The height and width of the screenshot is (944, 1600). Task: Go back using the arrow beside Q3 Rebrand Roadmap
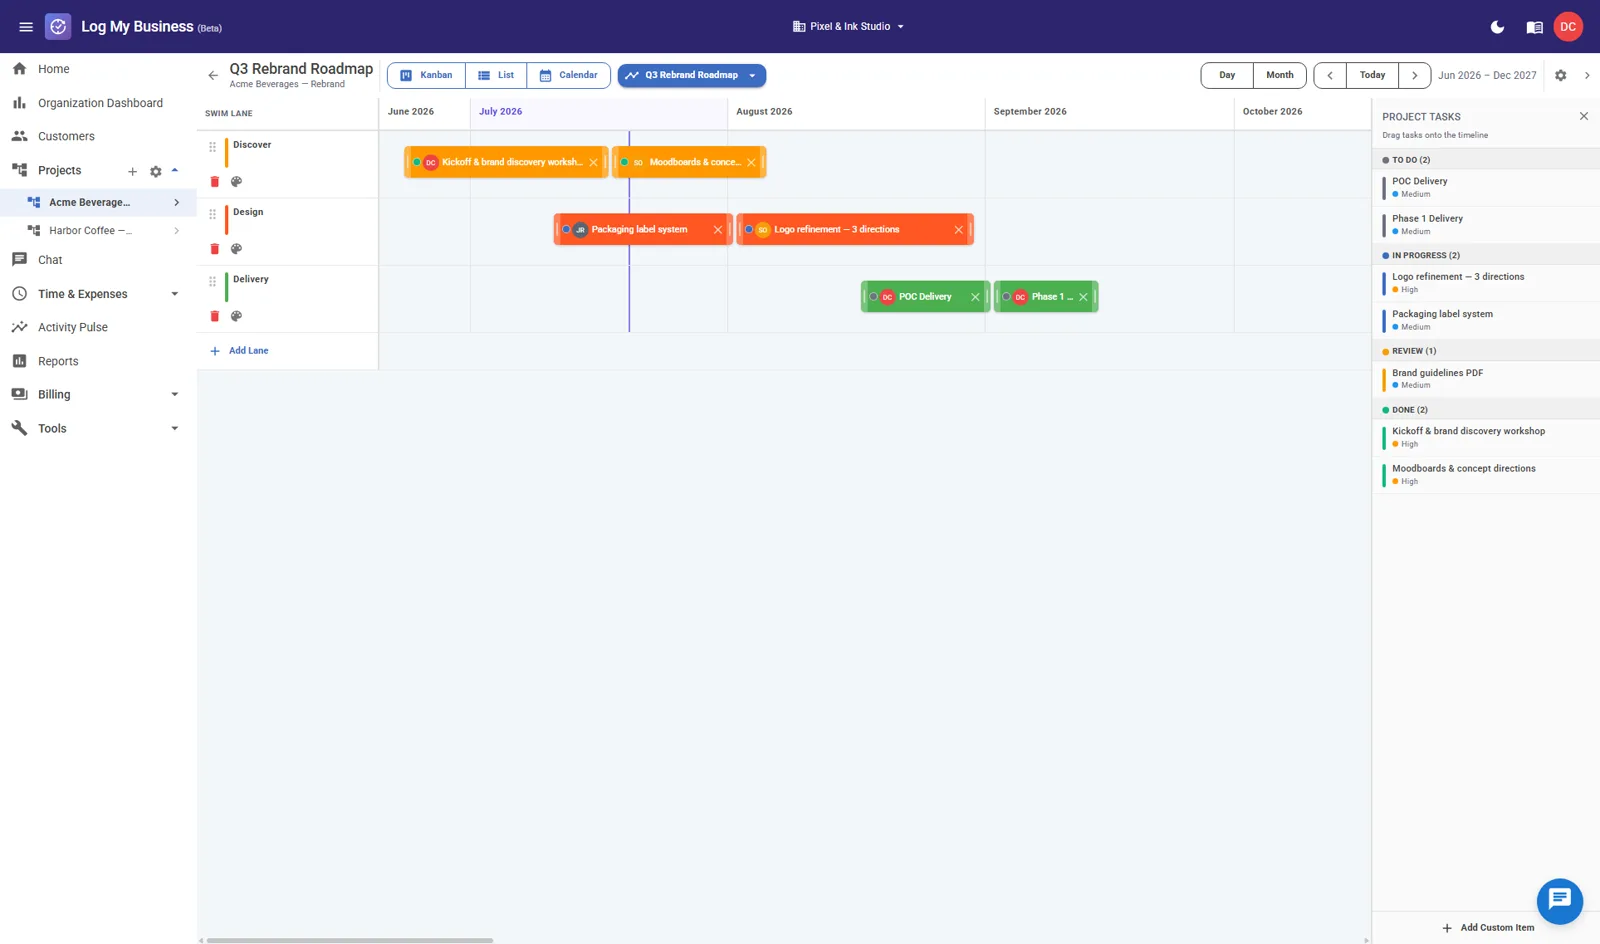213,75
